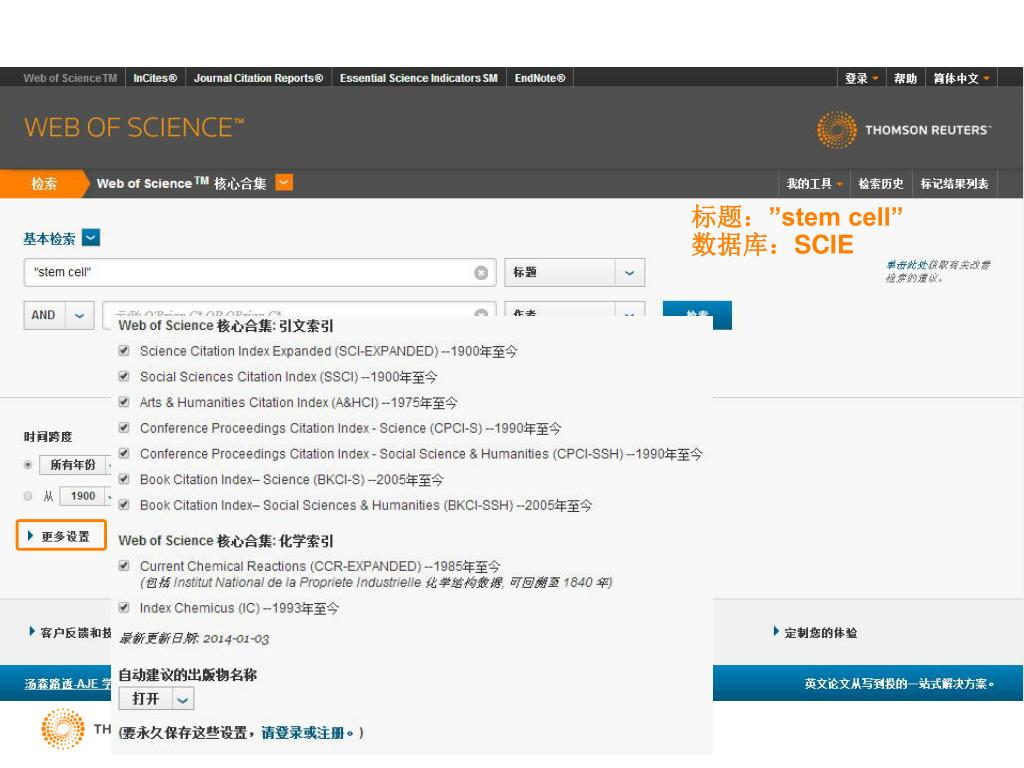Open the 帮助 help menu
Image resolution: width=1024 pixels, height=768 pixels.
(x=905, y=78)
